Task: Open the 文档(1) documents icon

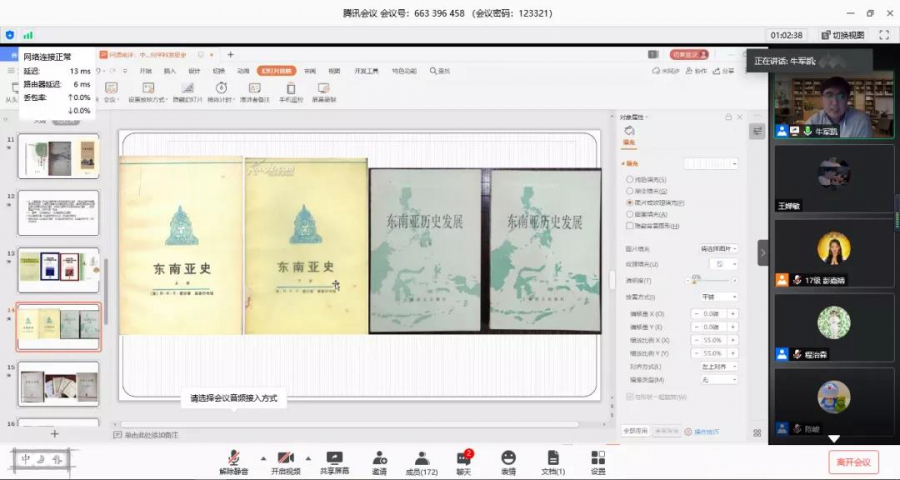Action: 553,461
